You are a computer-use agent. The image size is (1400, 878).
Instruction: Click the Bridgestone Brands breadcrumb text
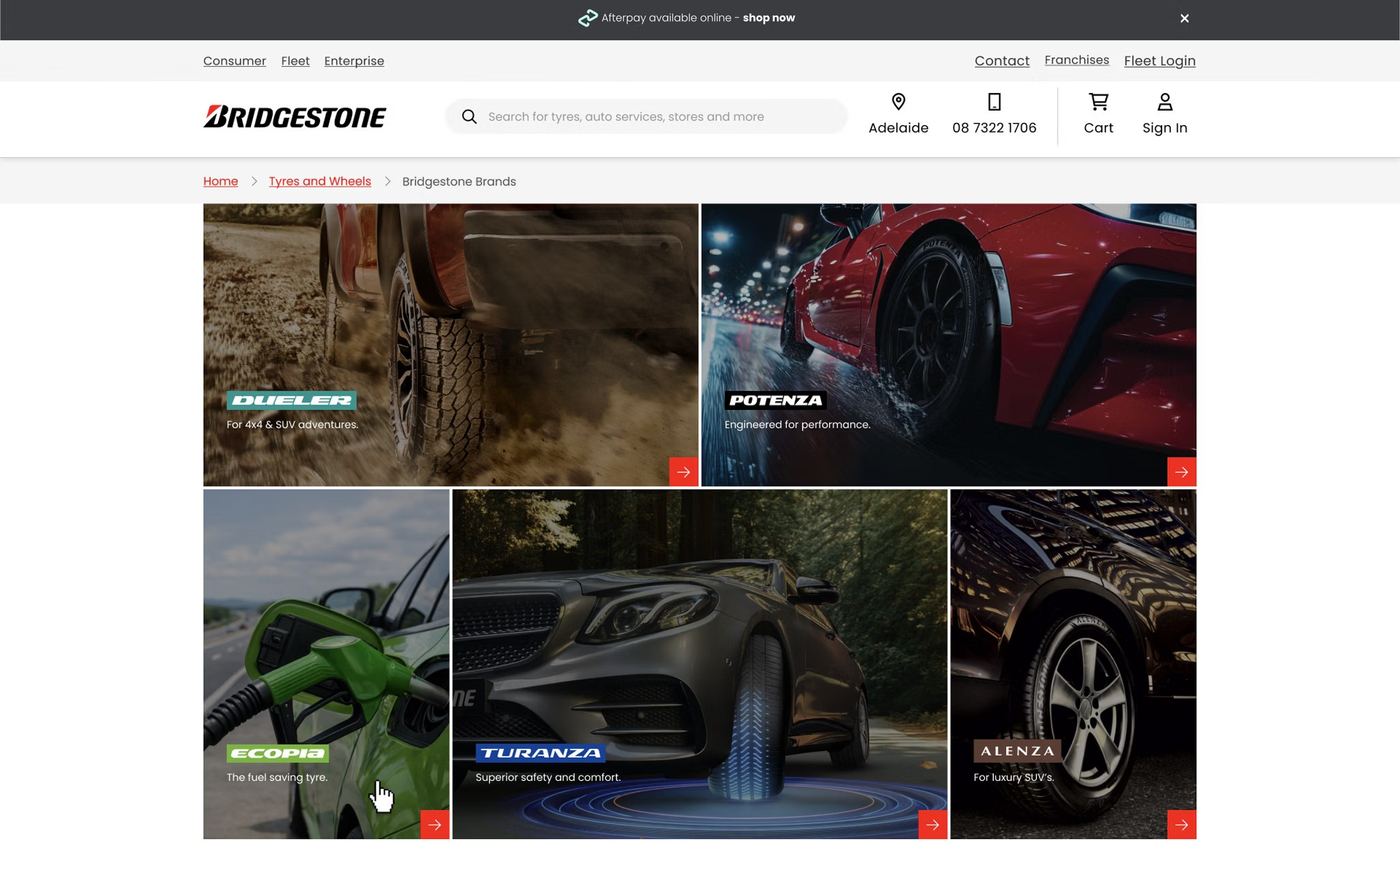(x=459, y=181)
